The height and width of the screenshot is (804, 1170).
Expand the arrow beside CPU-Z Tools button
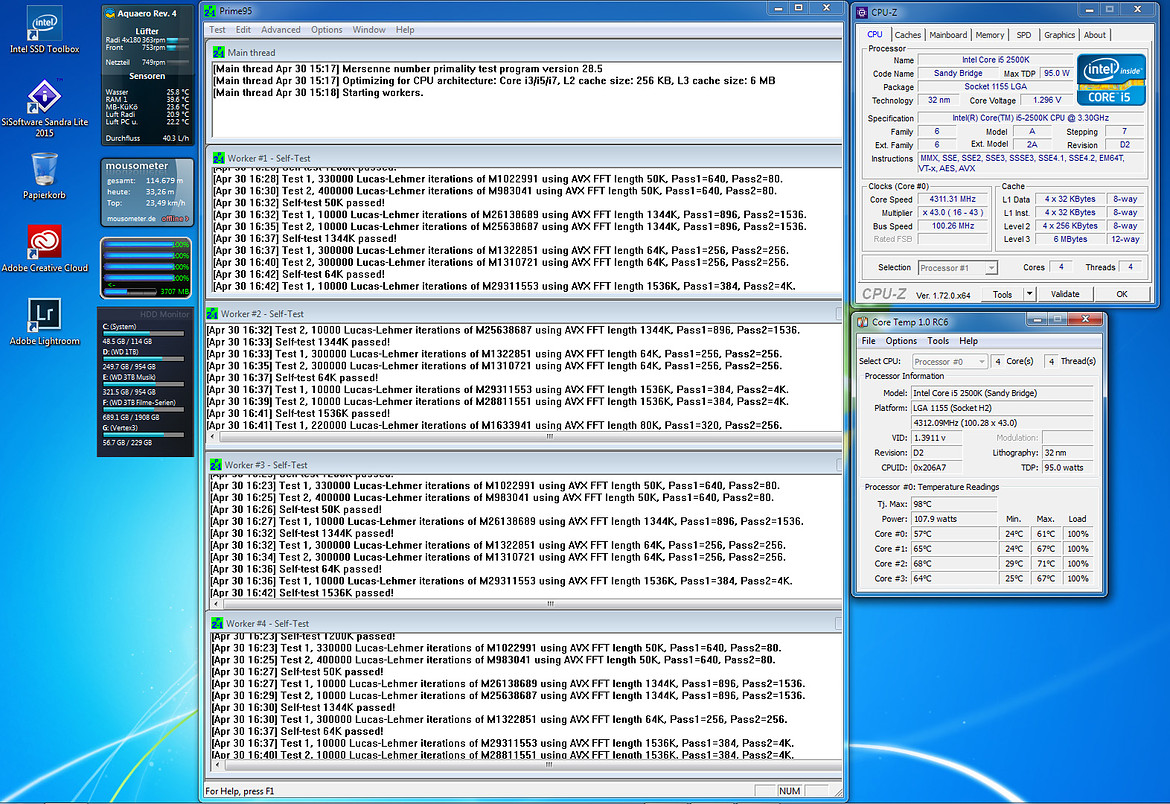[1030, 294]
